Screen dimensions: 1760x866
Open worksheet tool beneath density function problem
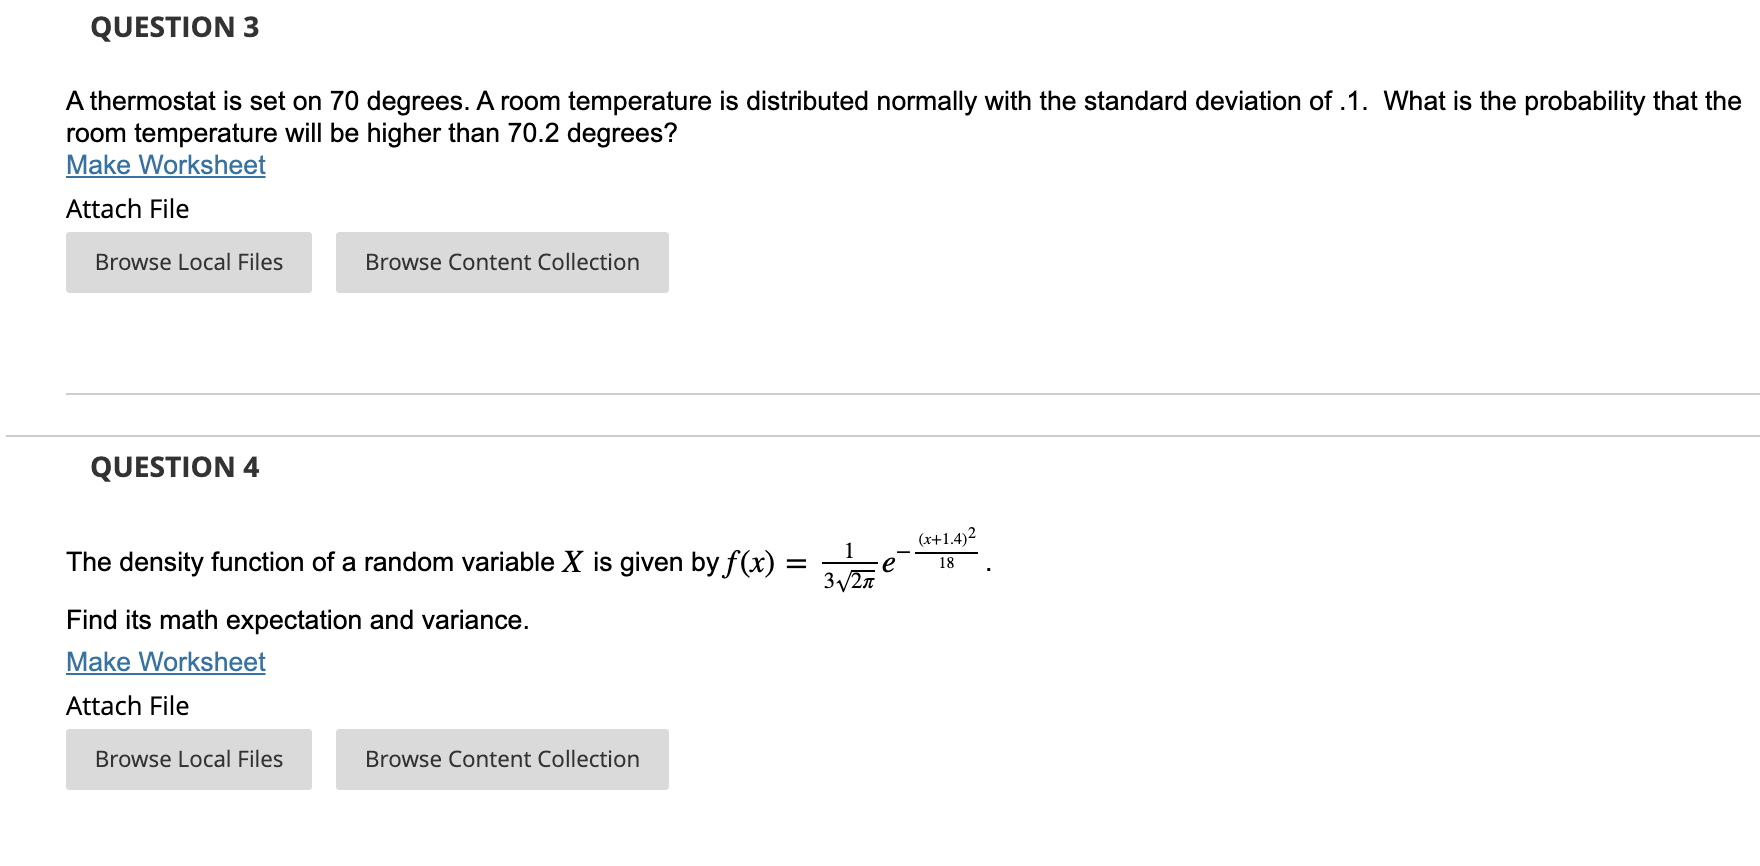tap(164, 661)
